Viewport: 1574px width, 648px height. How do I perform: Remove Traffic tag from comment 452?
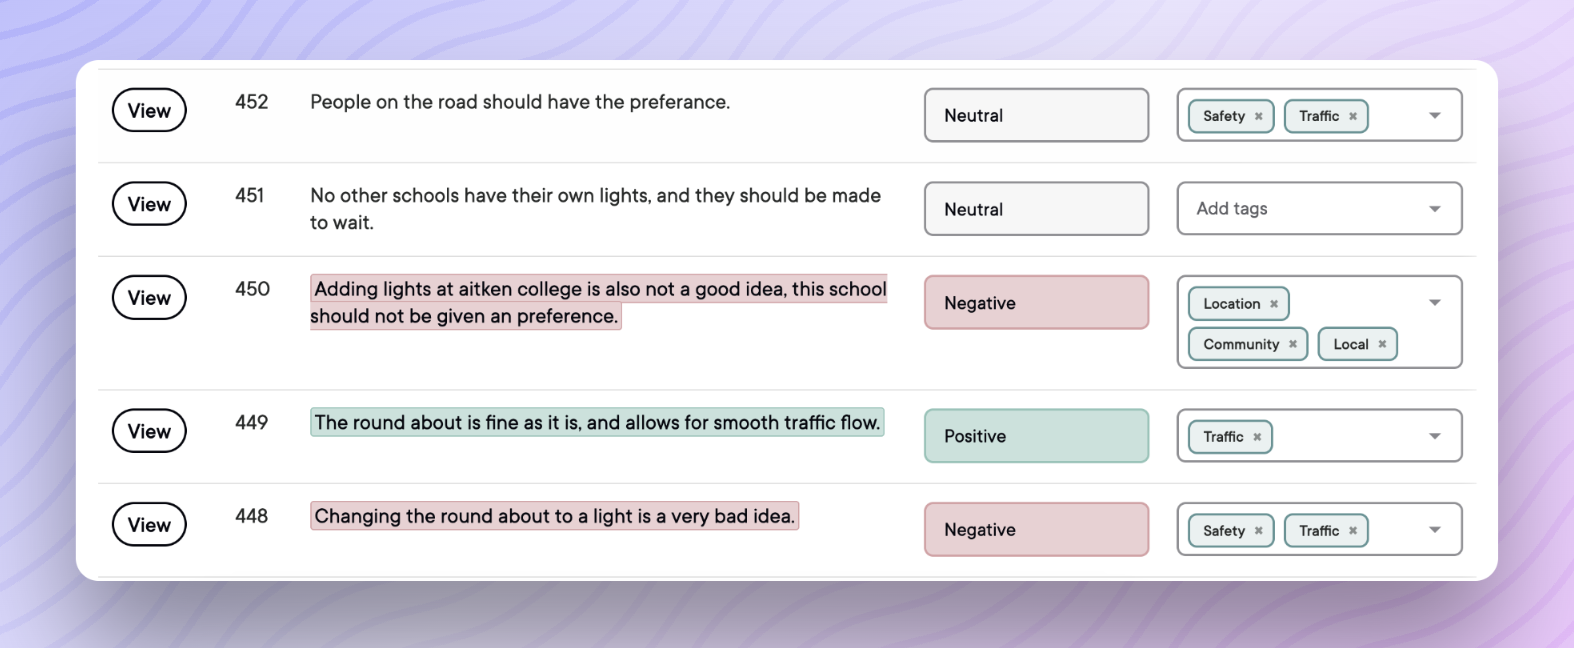click(1353, 116)
